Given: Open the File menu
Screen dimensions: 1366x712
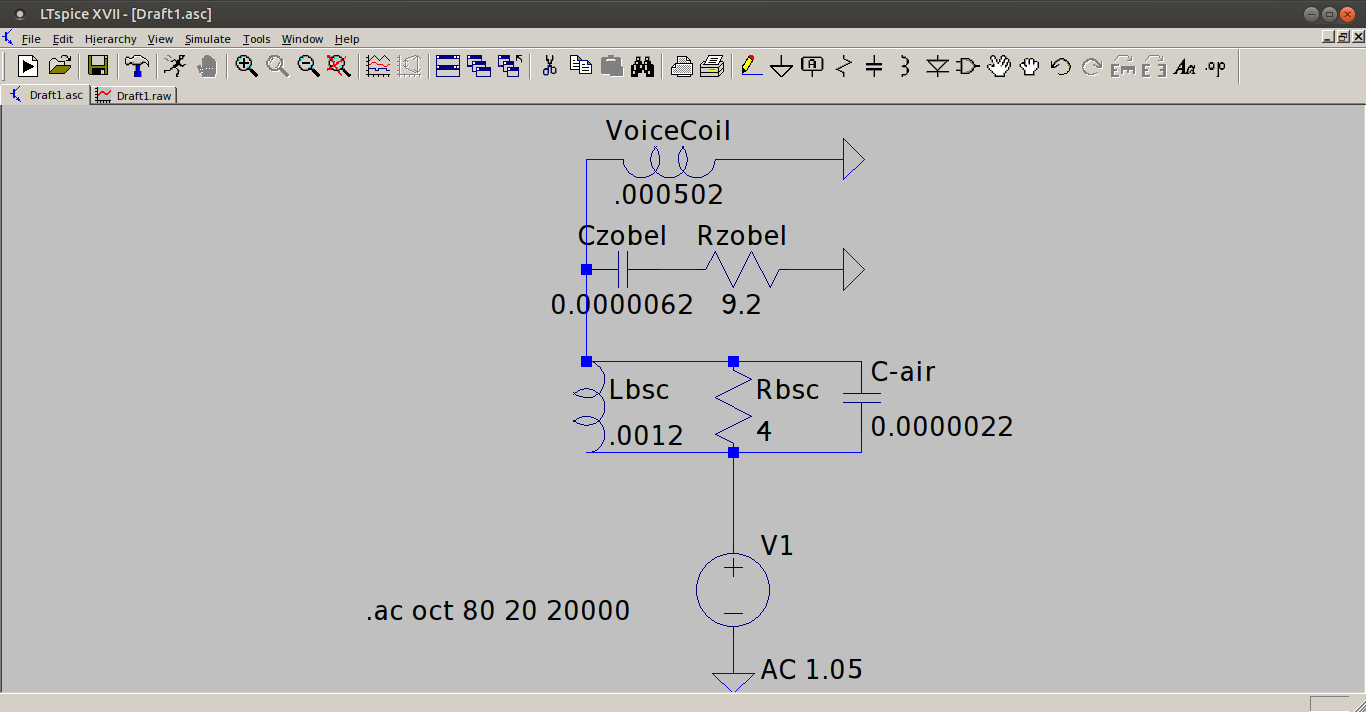Looking at the screenshot, I should pyautogui.click(x=31, y=39).
